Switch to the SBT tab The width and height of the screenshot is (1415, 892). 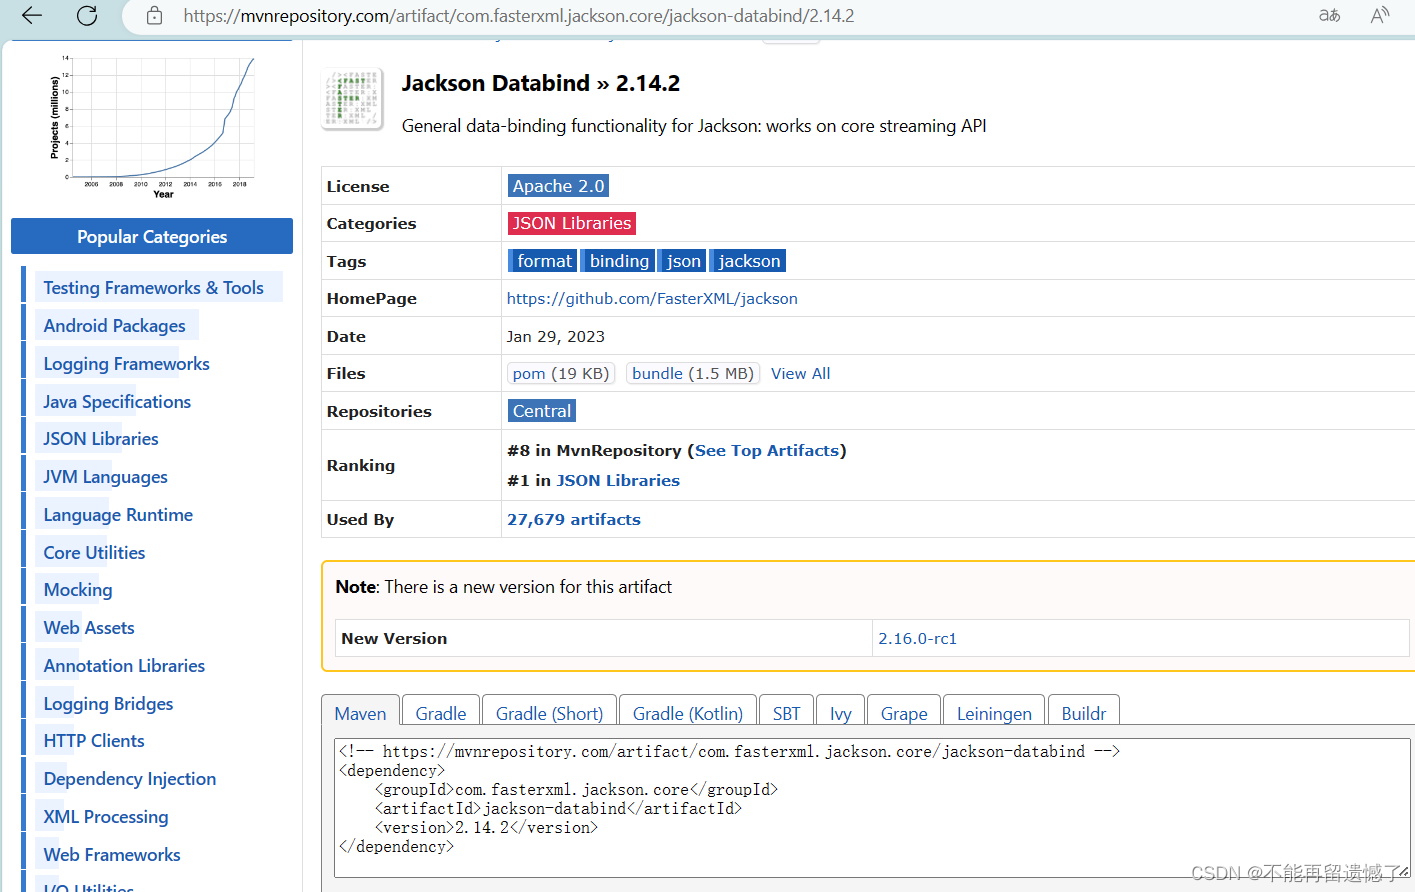coord(786,712)
